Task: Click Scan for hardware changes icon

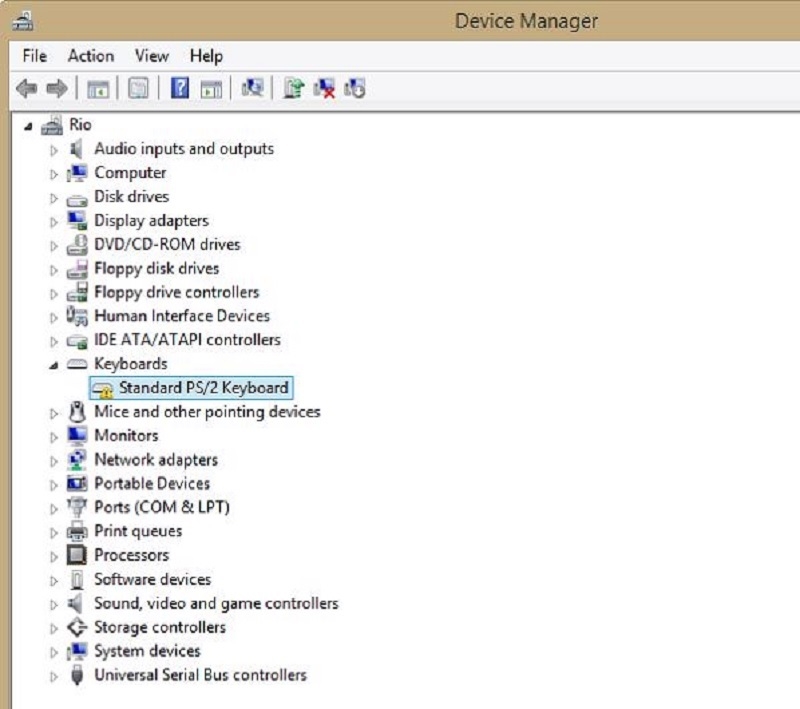Action: click(252, 89)
